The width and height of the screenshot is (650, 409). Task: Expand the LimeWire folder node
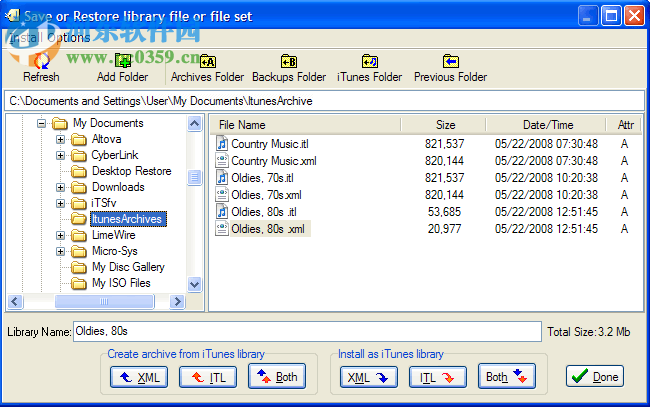60,235
